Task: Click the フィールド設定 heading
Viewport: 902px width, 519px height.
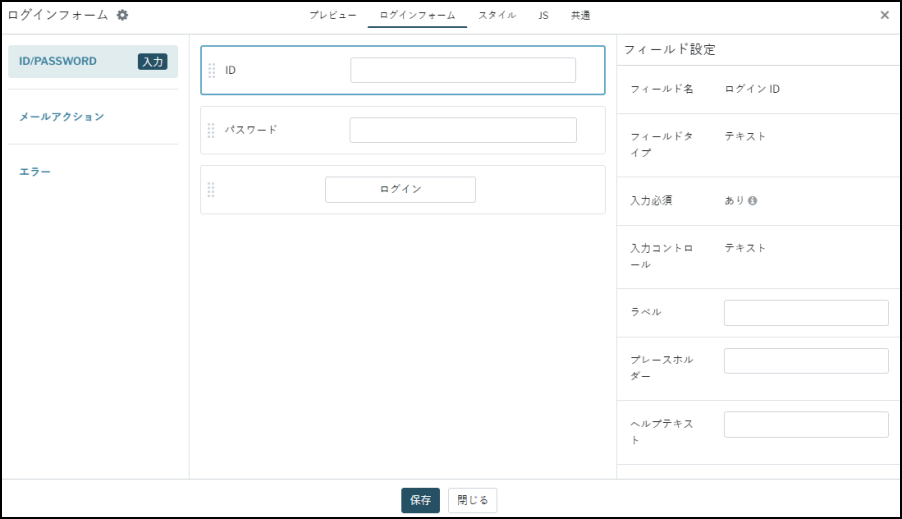Action: [x=670, y=49]
